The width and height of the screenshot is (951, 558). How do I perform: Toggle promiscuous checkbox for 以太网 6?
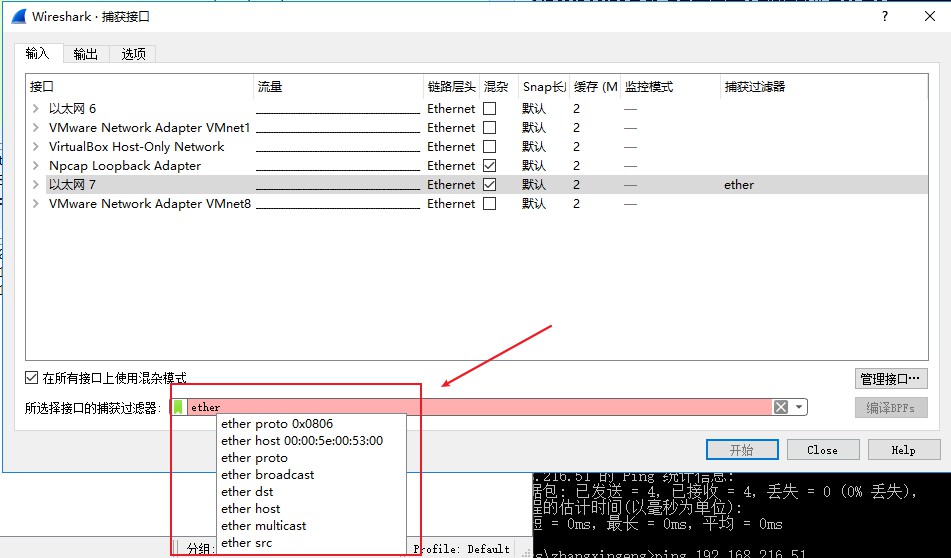point(489,109)
